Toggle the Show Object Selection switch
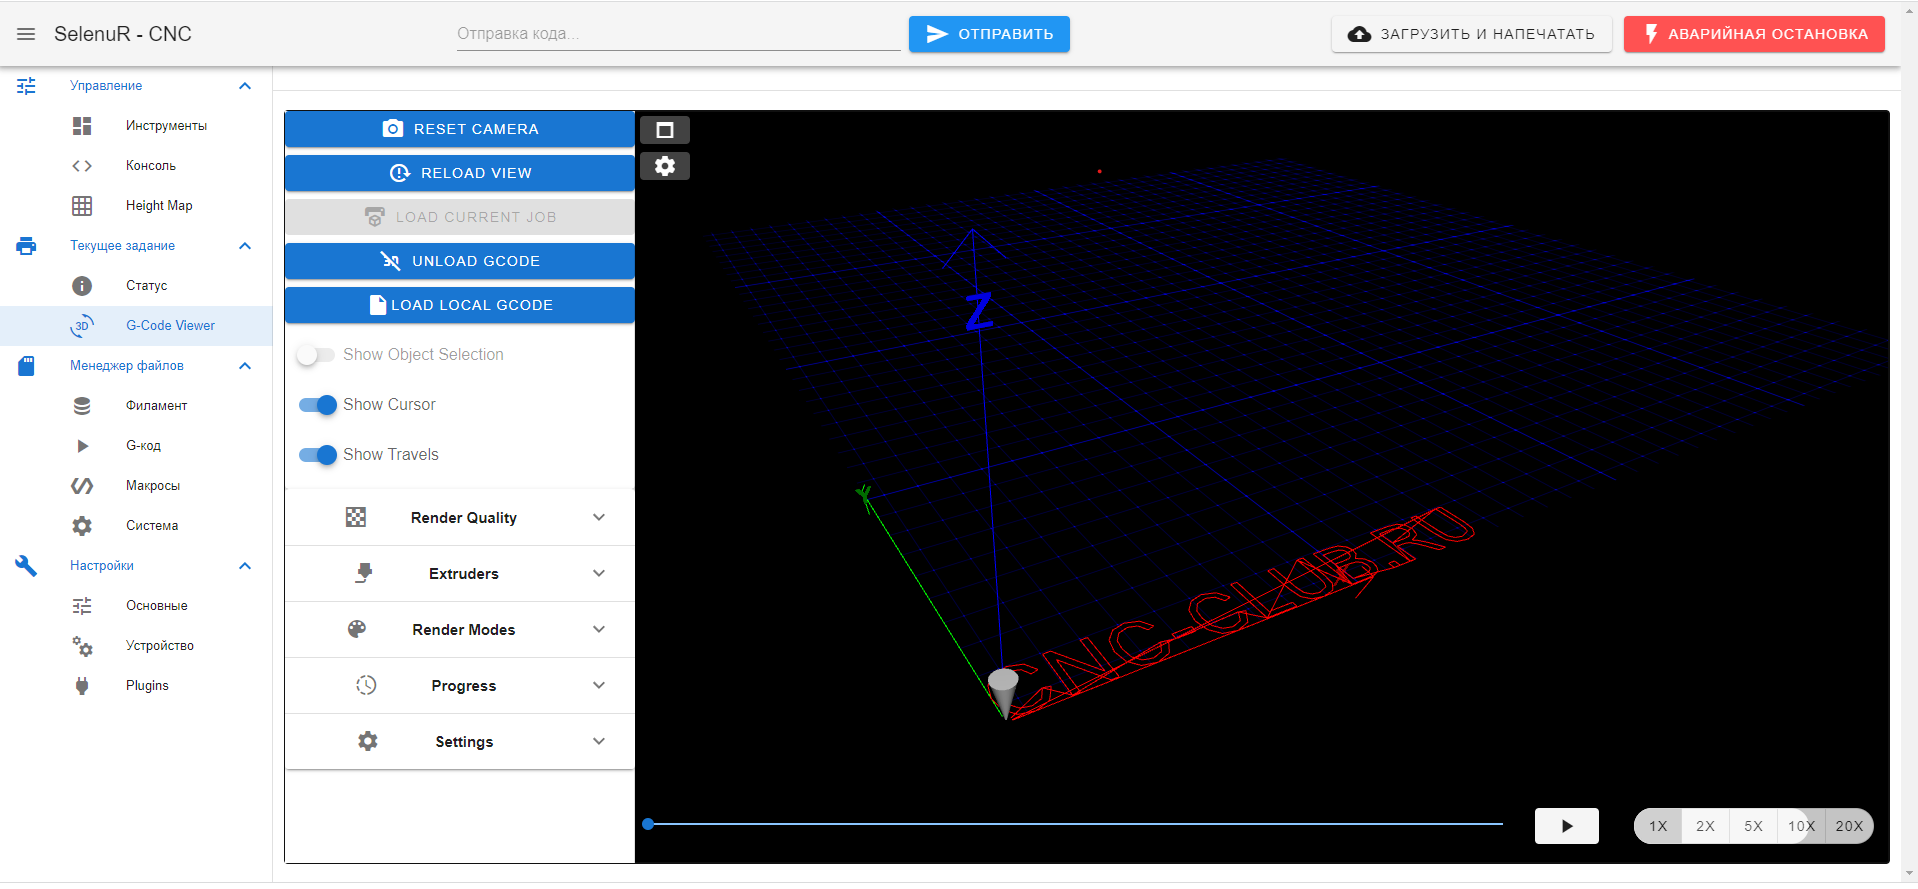 click(316, 355)
